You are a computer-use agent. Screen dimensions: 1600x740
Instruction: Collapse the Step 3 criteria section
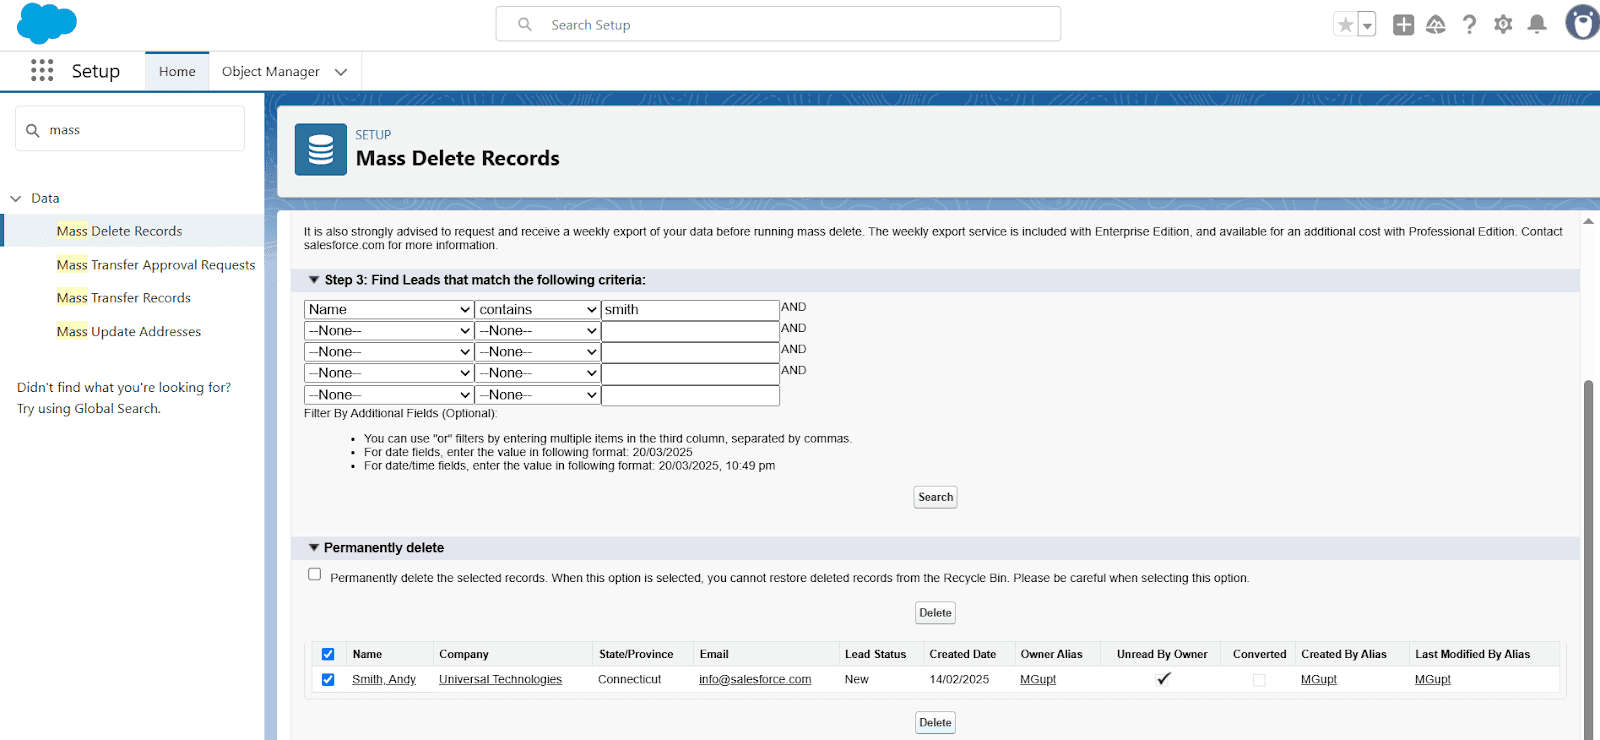coord(314,280)
